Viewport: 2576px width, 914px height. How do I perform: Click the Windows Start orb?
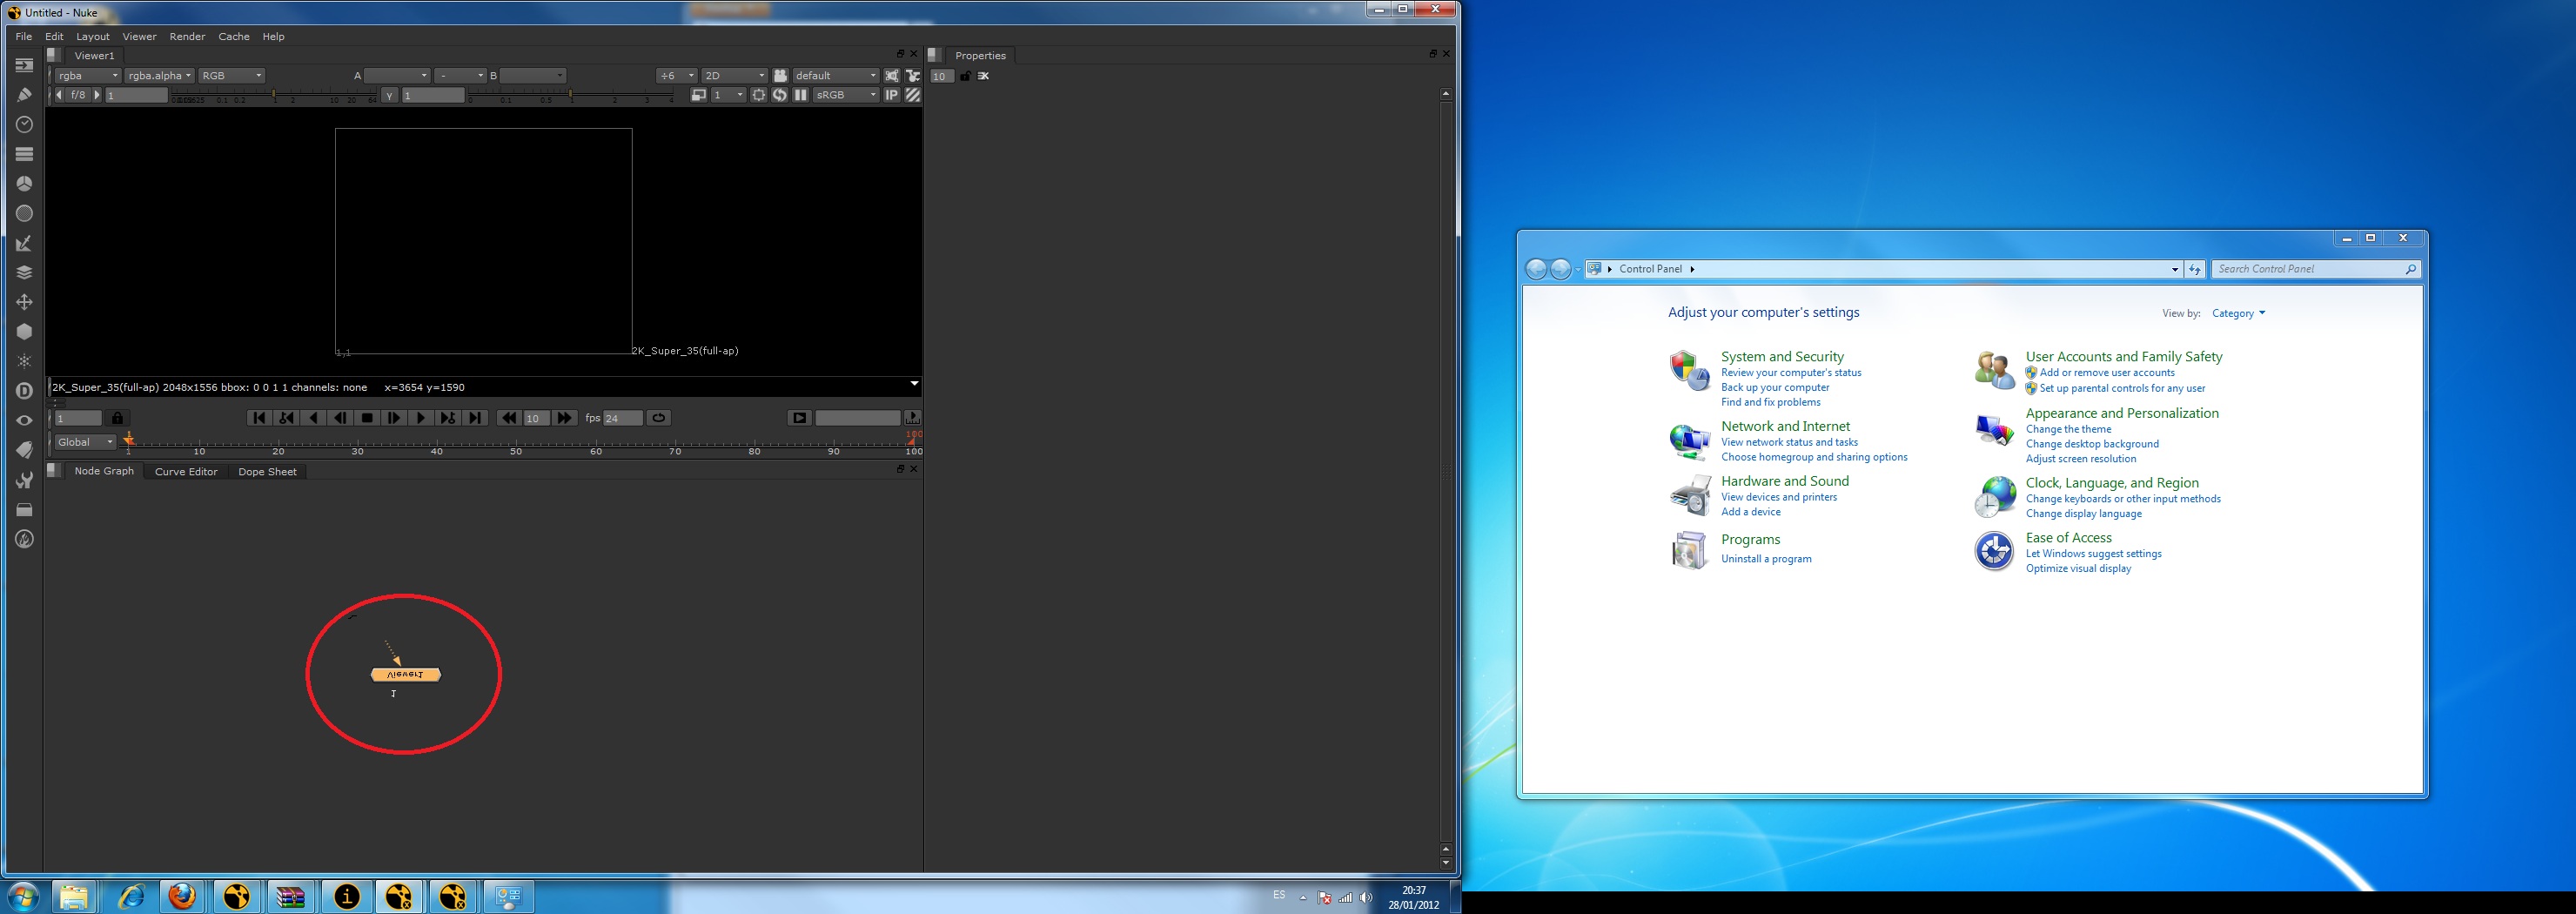coord(22,896)
